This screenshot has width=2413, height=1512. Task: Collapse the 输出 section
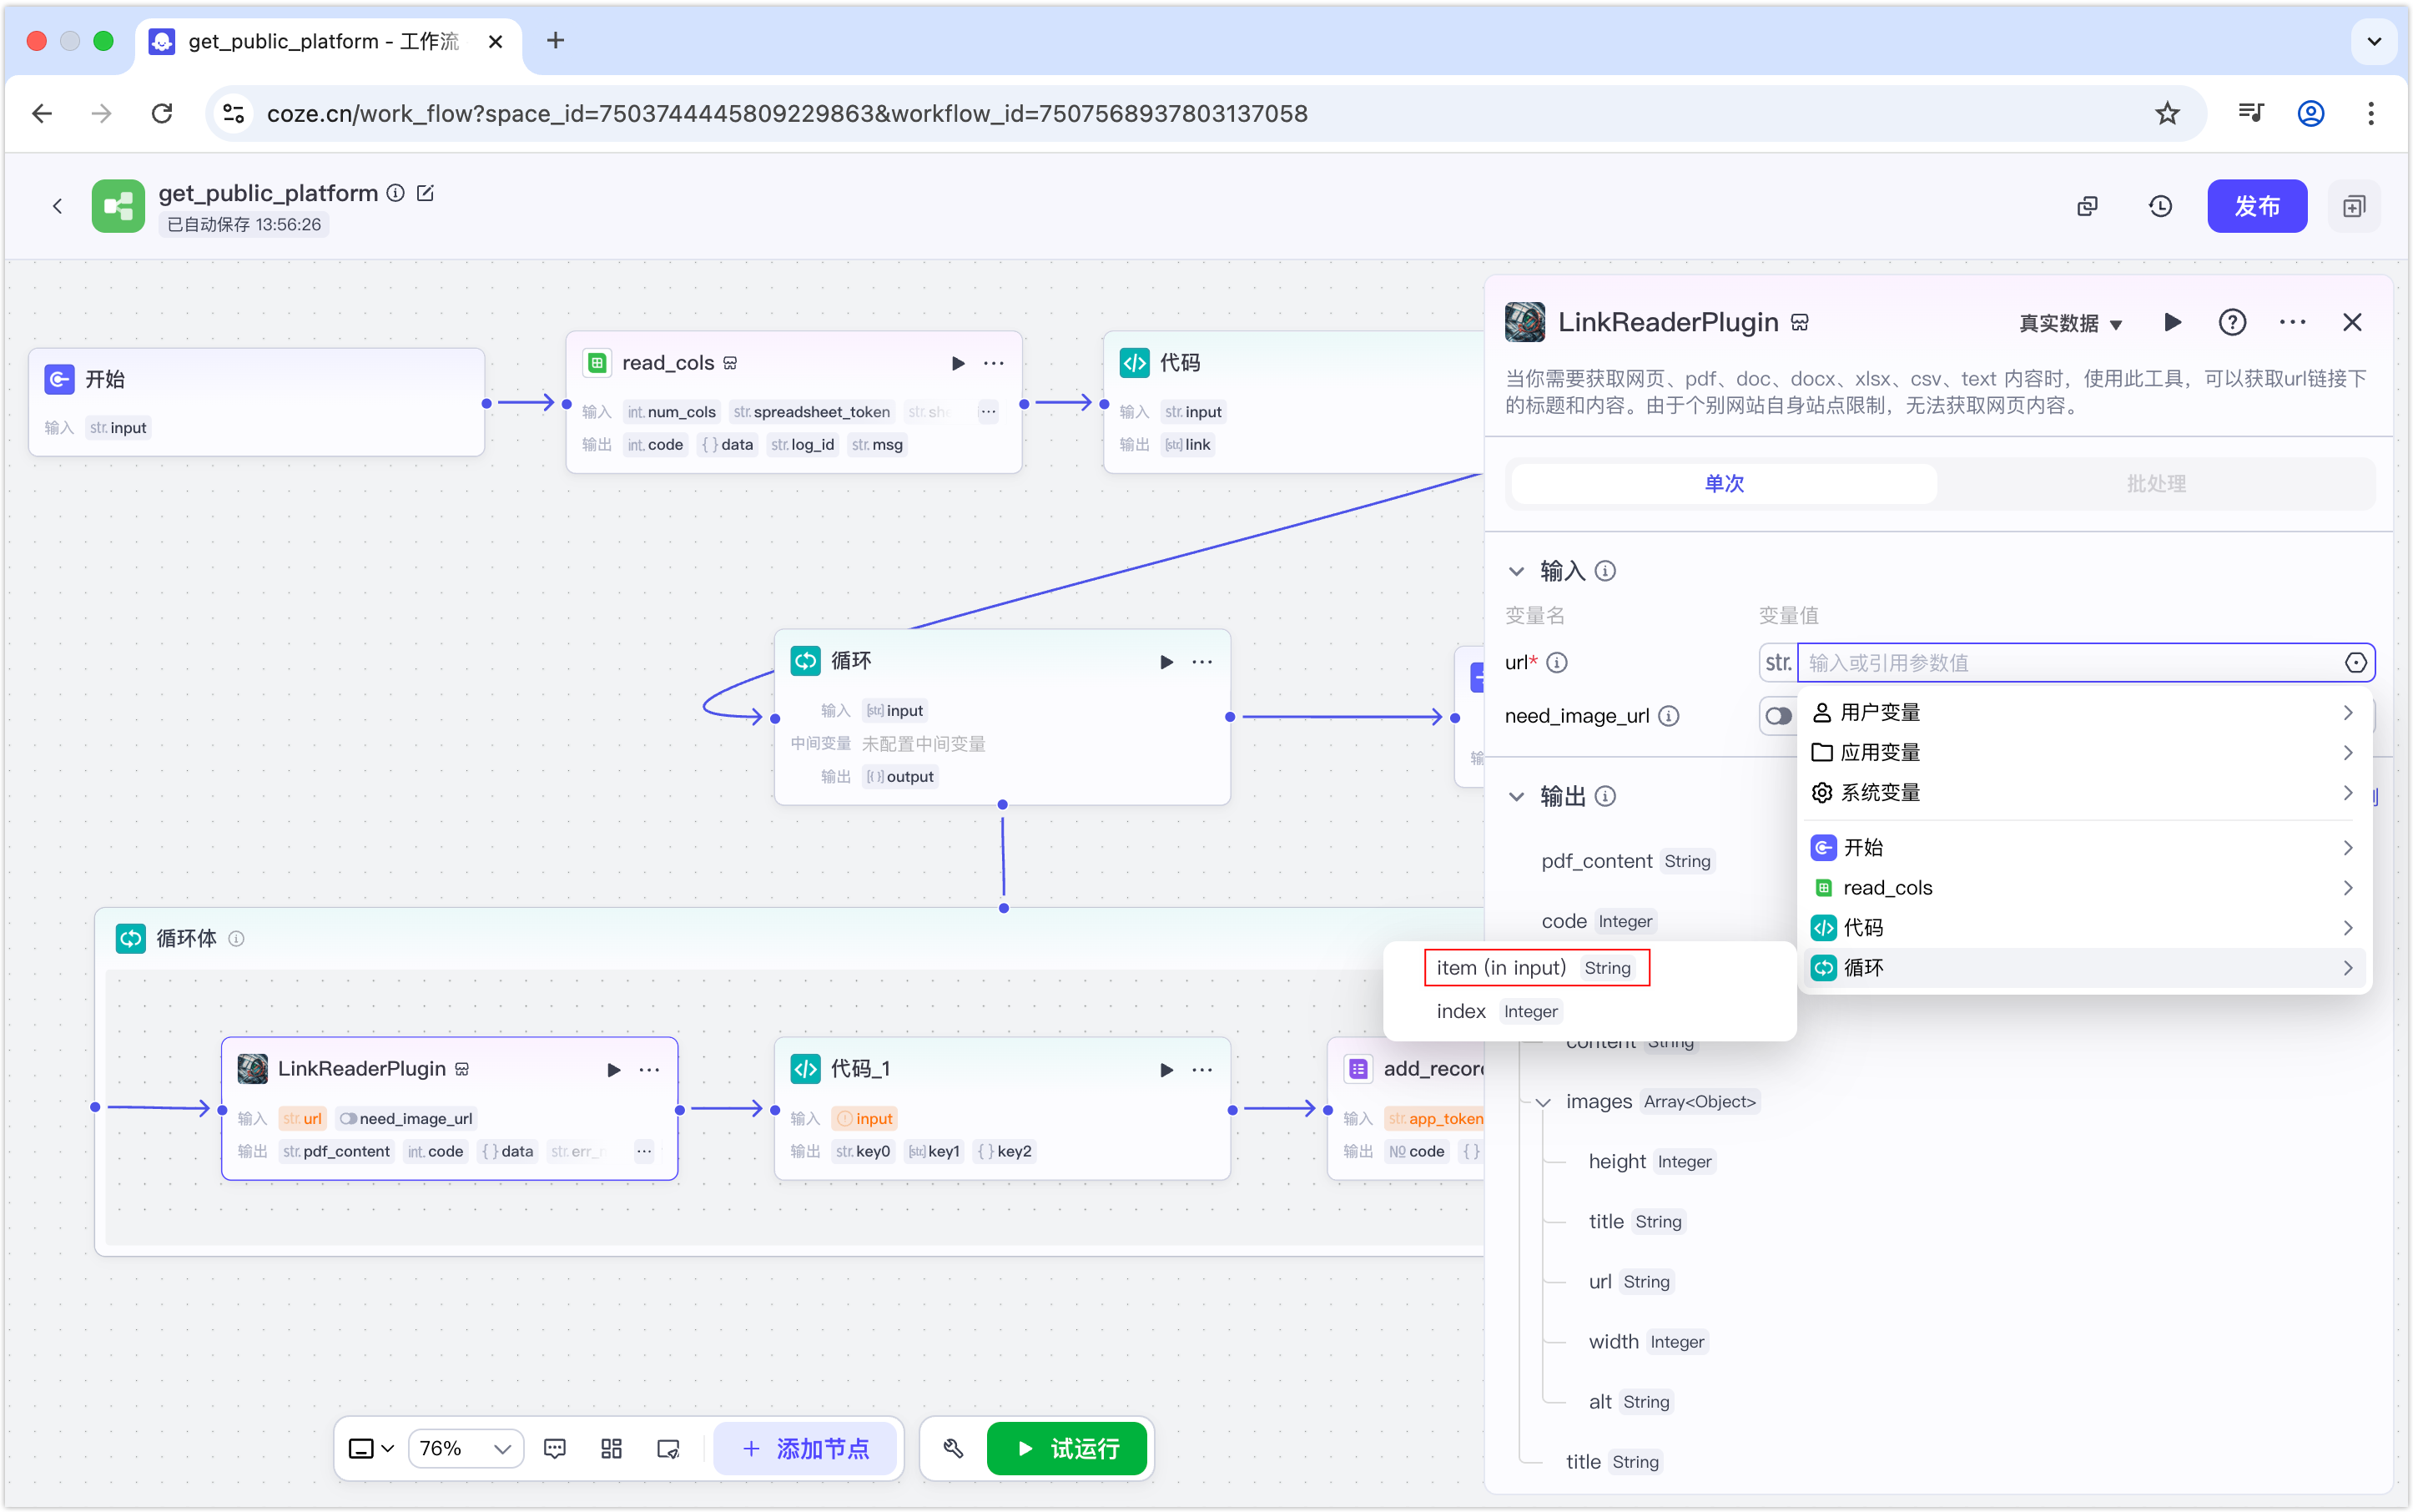tap(1516, 796)
